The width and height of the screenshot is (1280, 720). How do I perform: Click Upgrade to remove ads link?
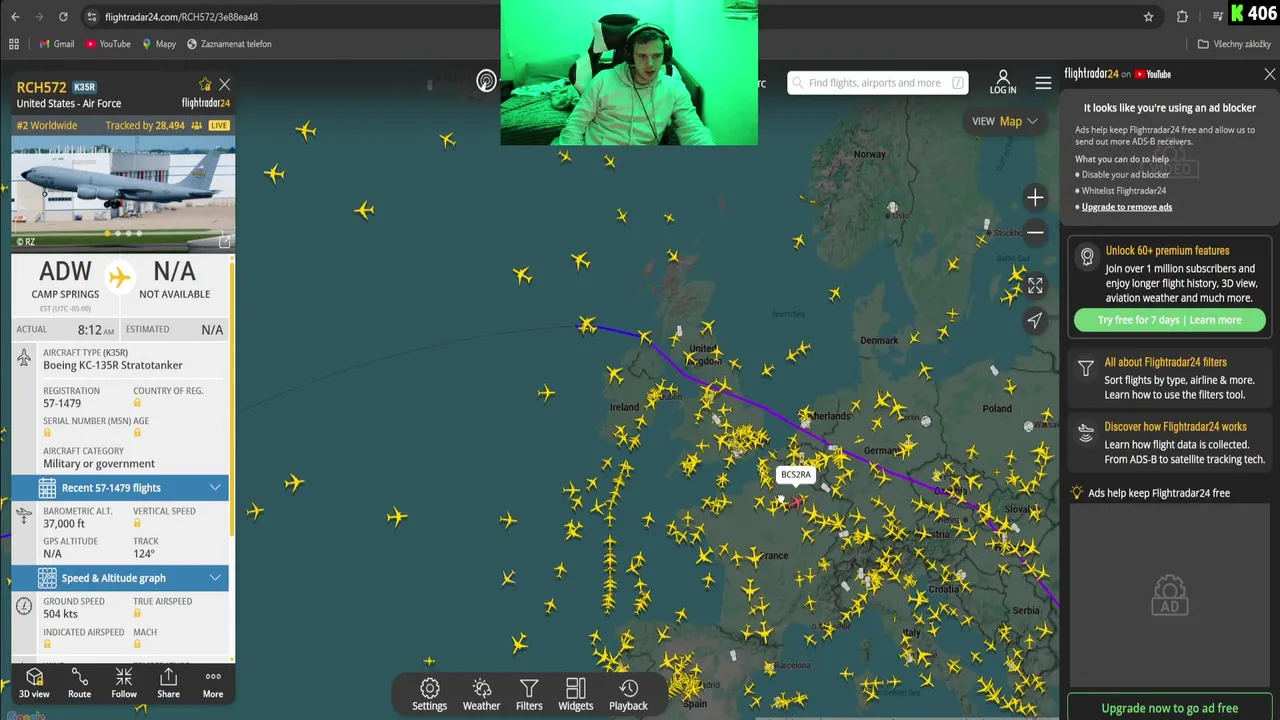tap(1127, 207)
